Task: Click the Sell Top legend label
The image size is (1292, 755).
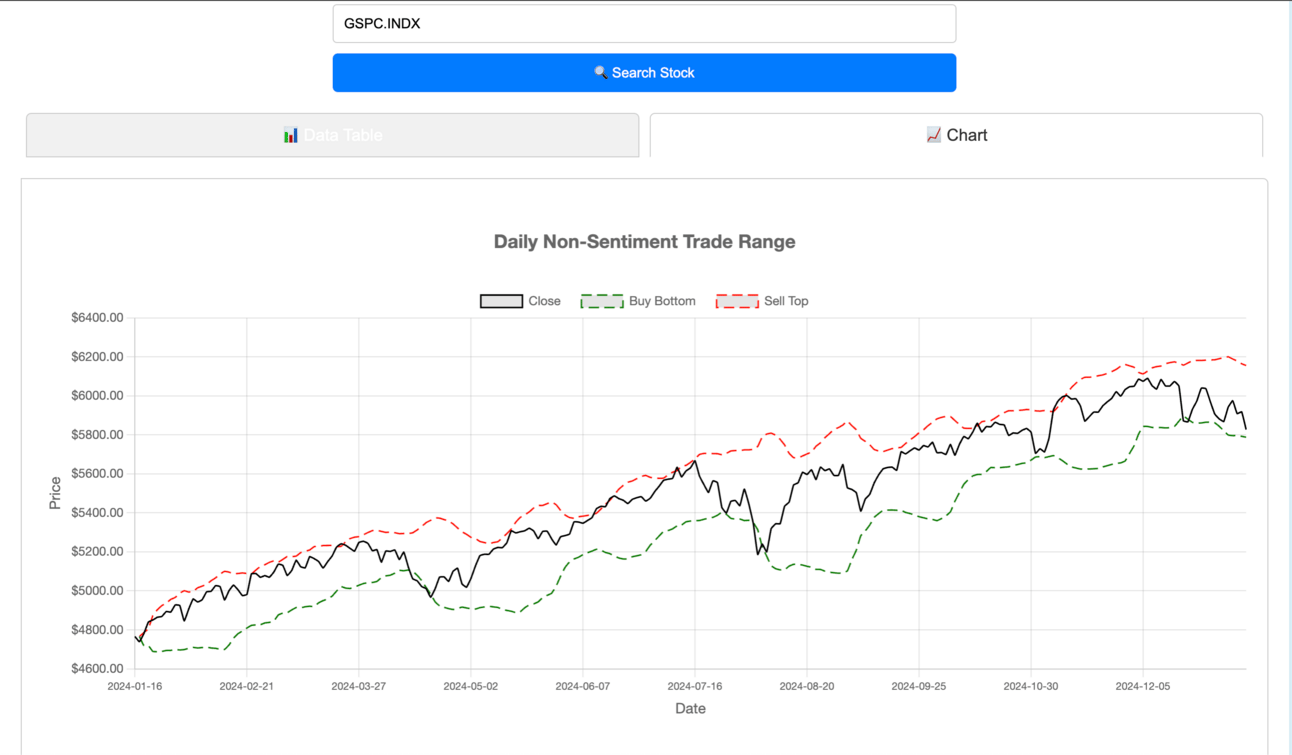Action: (786, 301)
